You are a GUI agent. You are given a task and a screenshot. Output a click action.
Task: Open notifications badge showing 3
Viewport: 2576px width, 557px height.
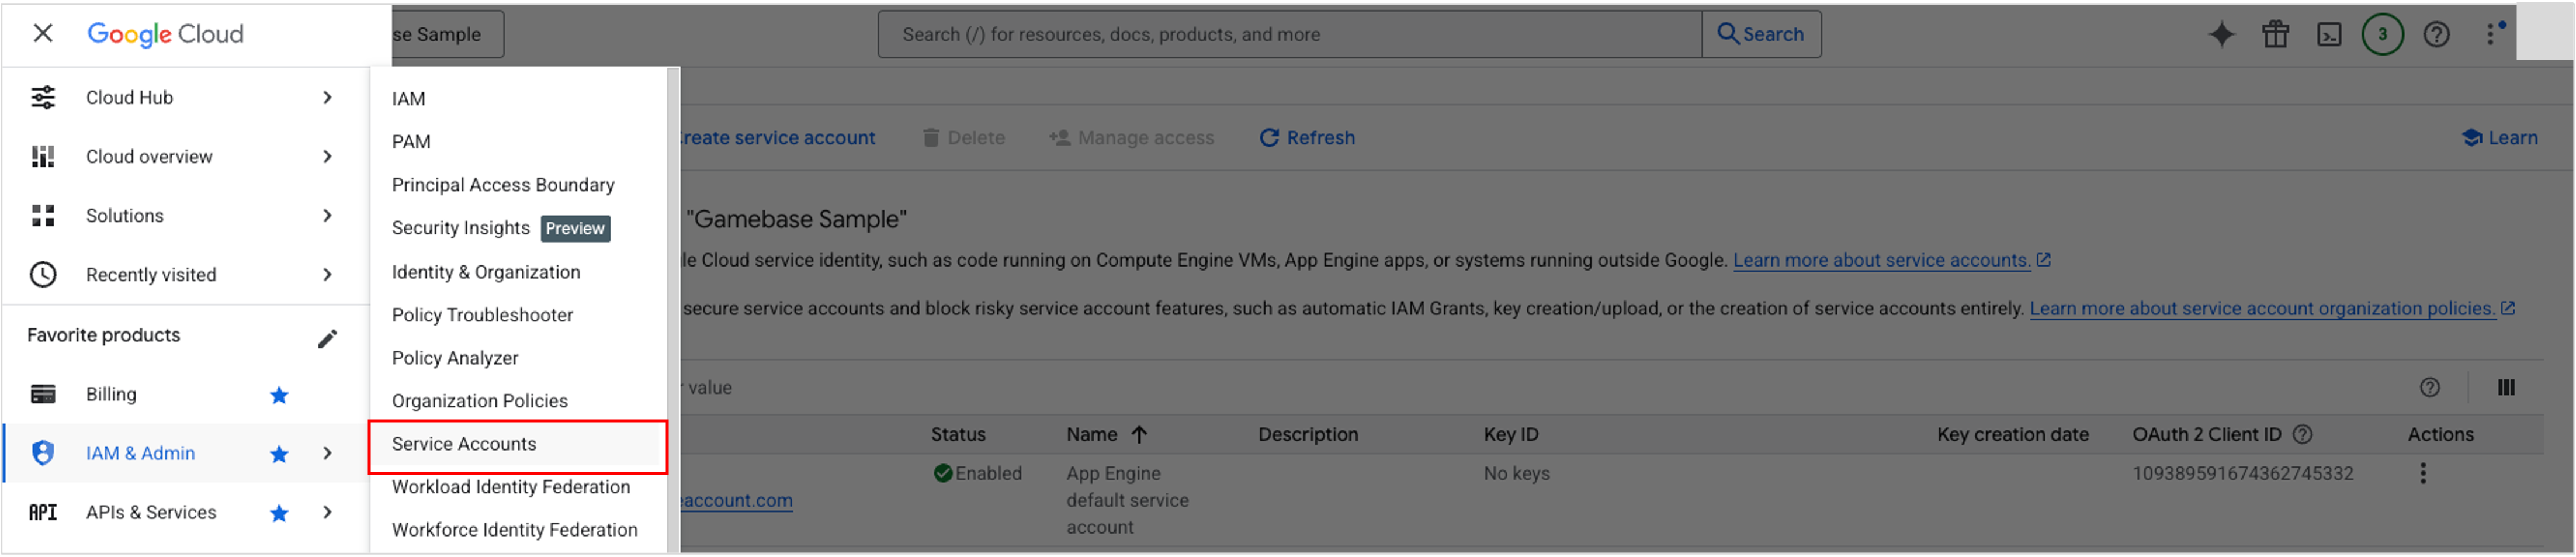(x=2383, y=34)
